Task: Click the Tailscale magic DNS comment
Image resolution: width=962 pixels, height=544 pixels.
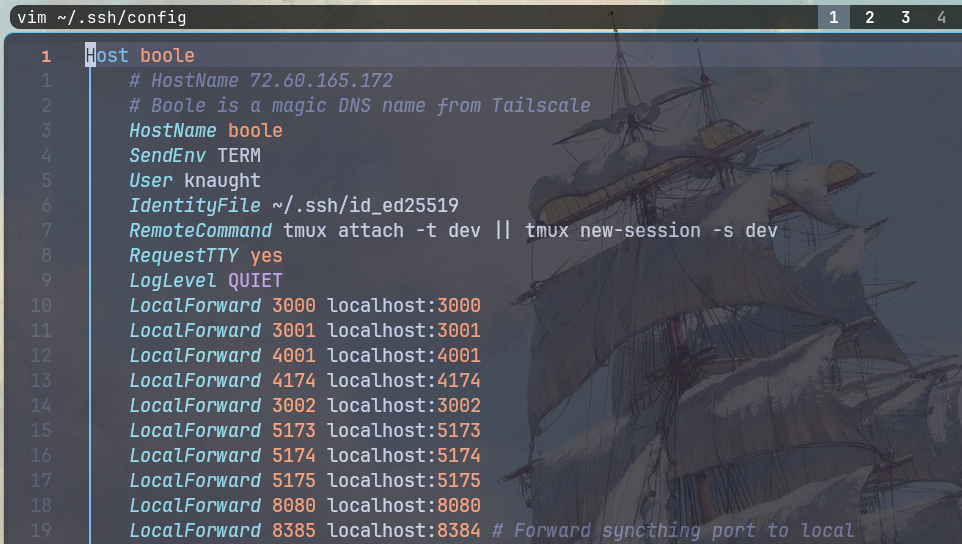Action: pyautogui.click(x=360, y=105)
